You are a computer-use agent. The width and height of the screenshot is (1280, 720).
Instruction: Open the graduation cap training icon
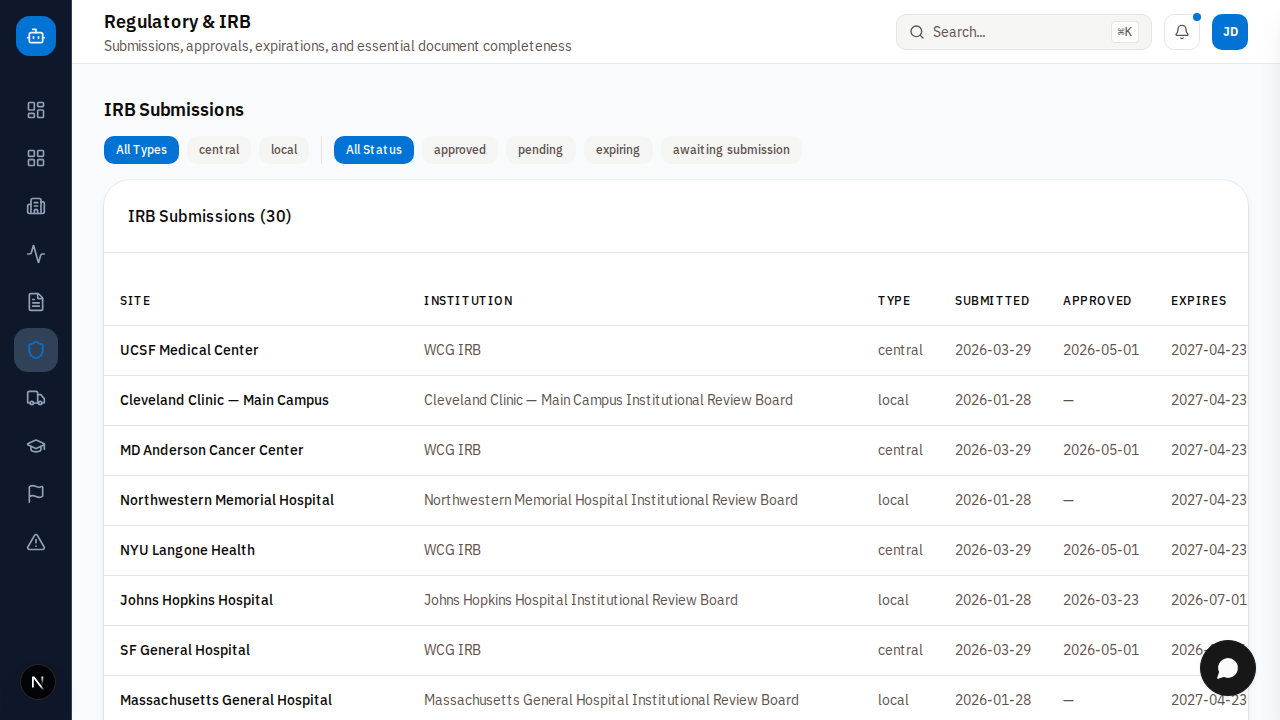[x=36, y=446]
